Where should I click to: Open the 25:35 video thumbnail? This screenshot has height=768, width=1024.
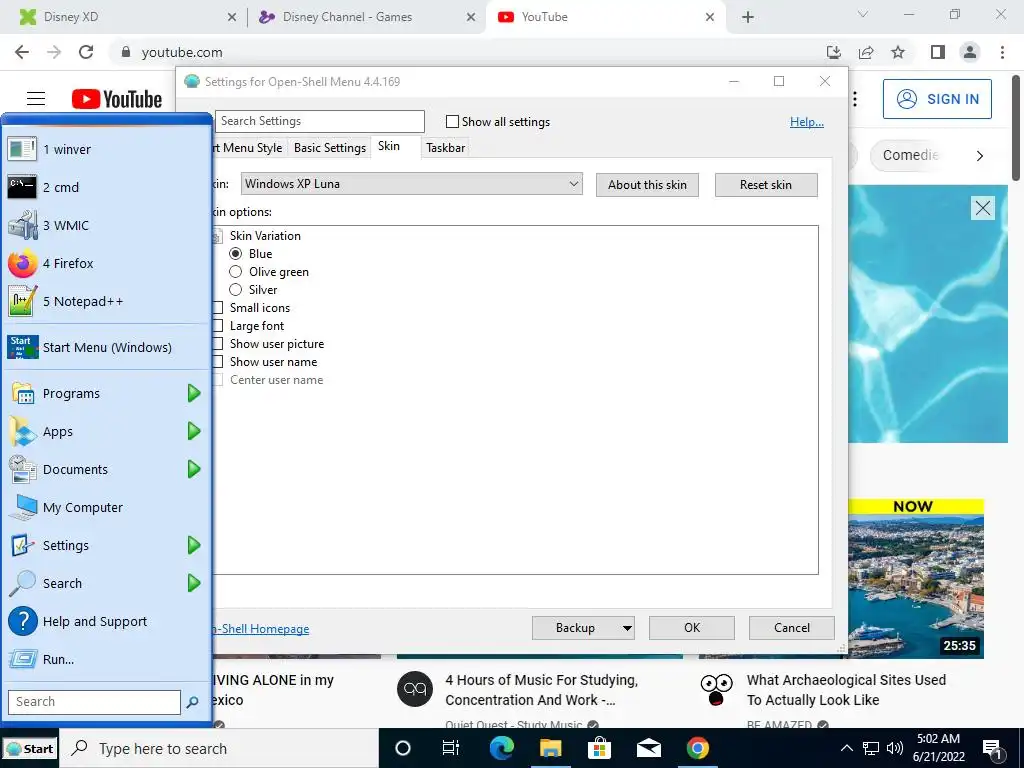(916, 579)
